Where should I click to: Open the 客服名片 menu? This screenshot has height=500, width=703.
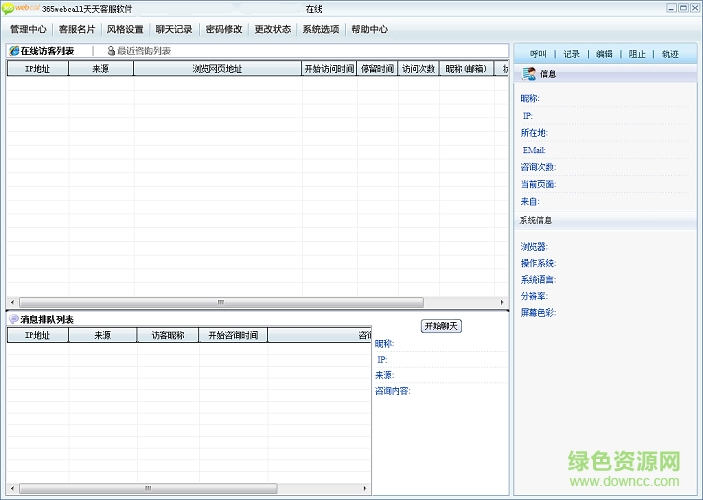tap(76, 29)
